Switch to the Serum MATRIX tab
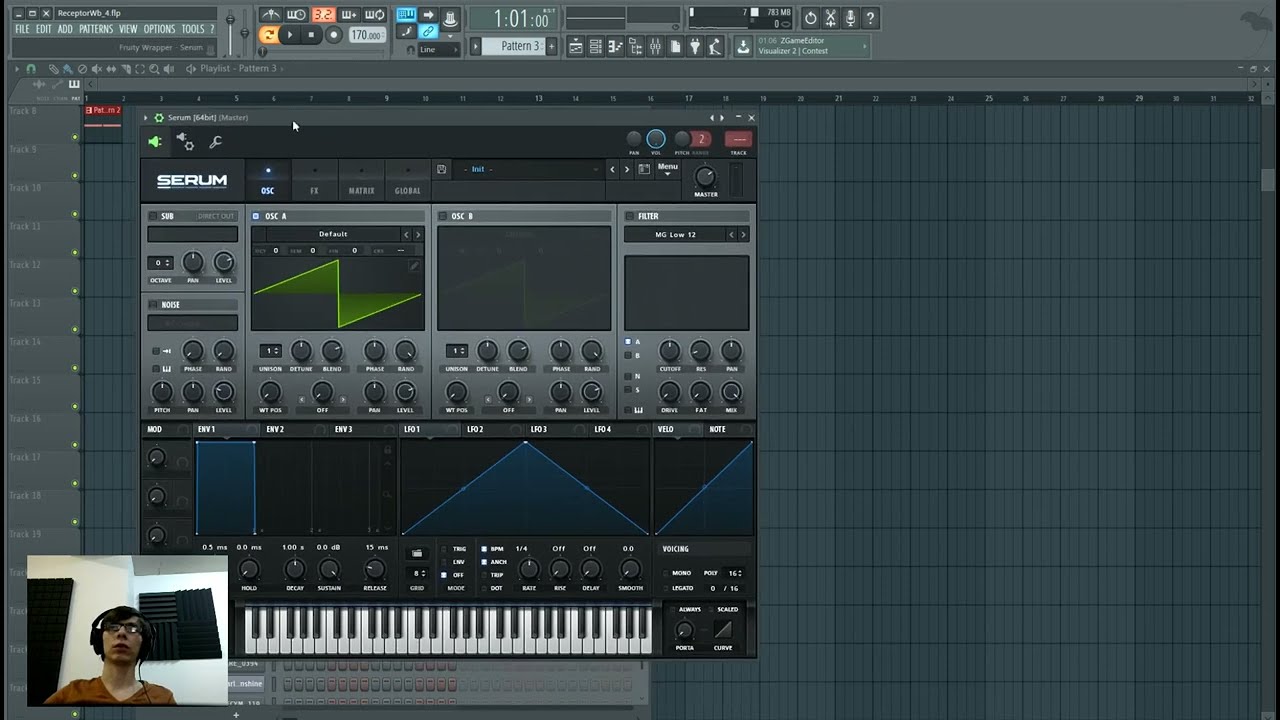This screenshot has height=720, width=1280. click(x=361, y=181)
